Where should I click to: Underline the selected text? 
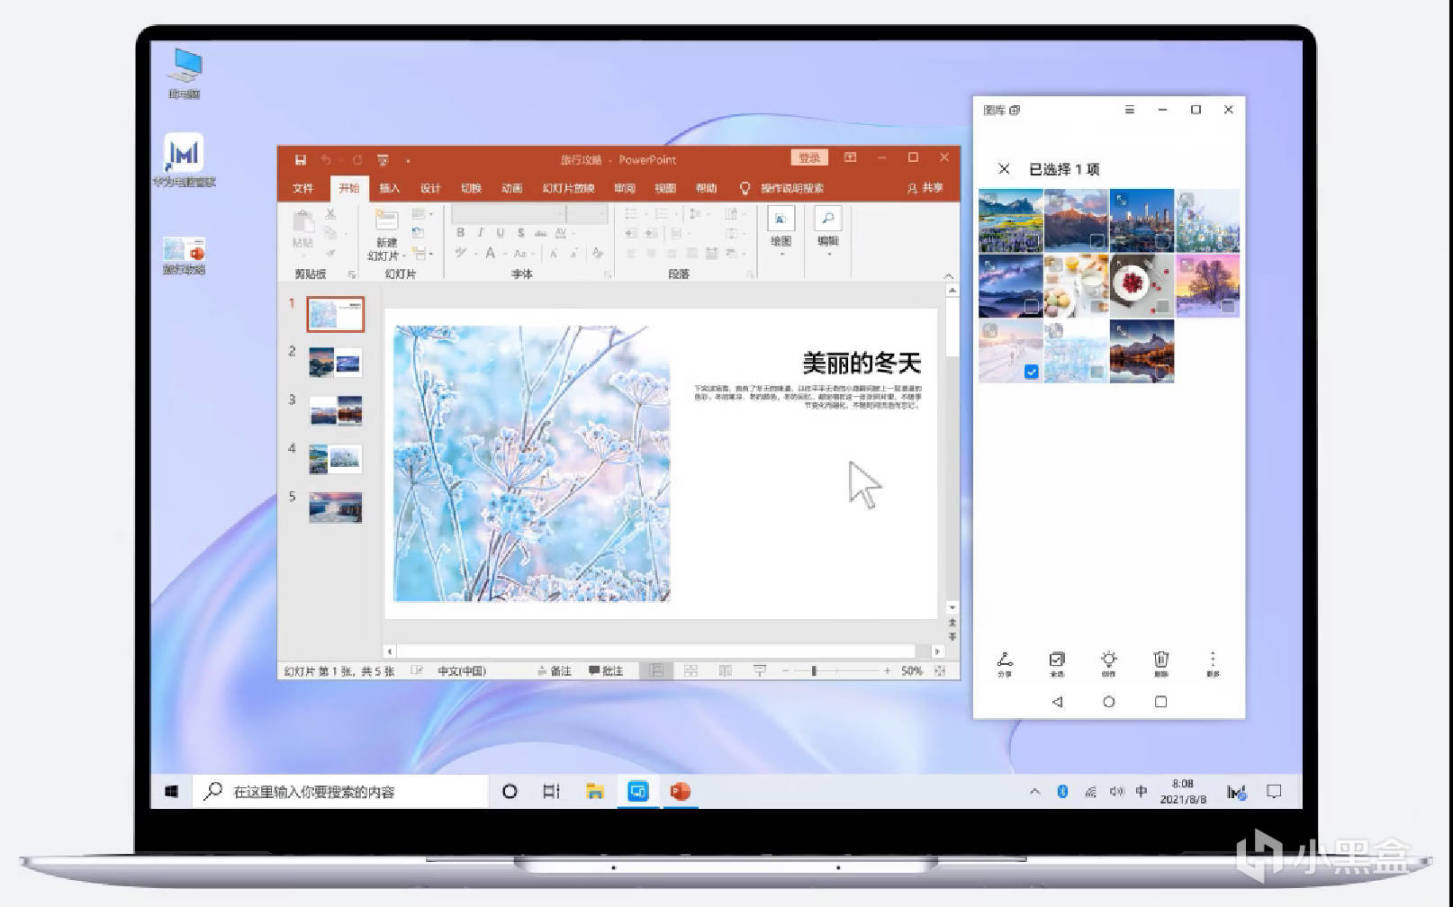(x=500, y=232)
